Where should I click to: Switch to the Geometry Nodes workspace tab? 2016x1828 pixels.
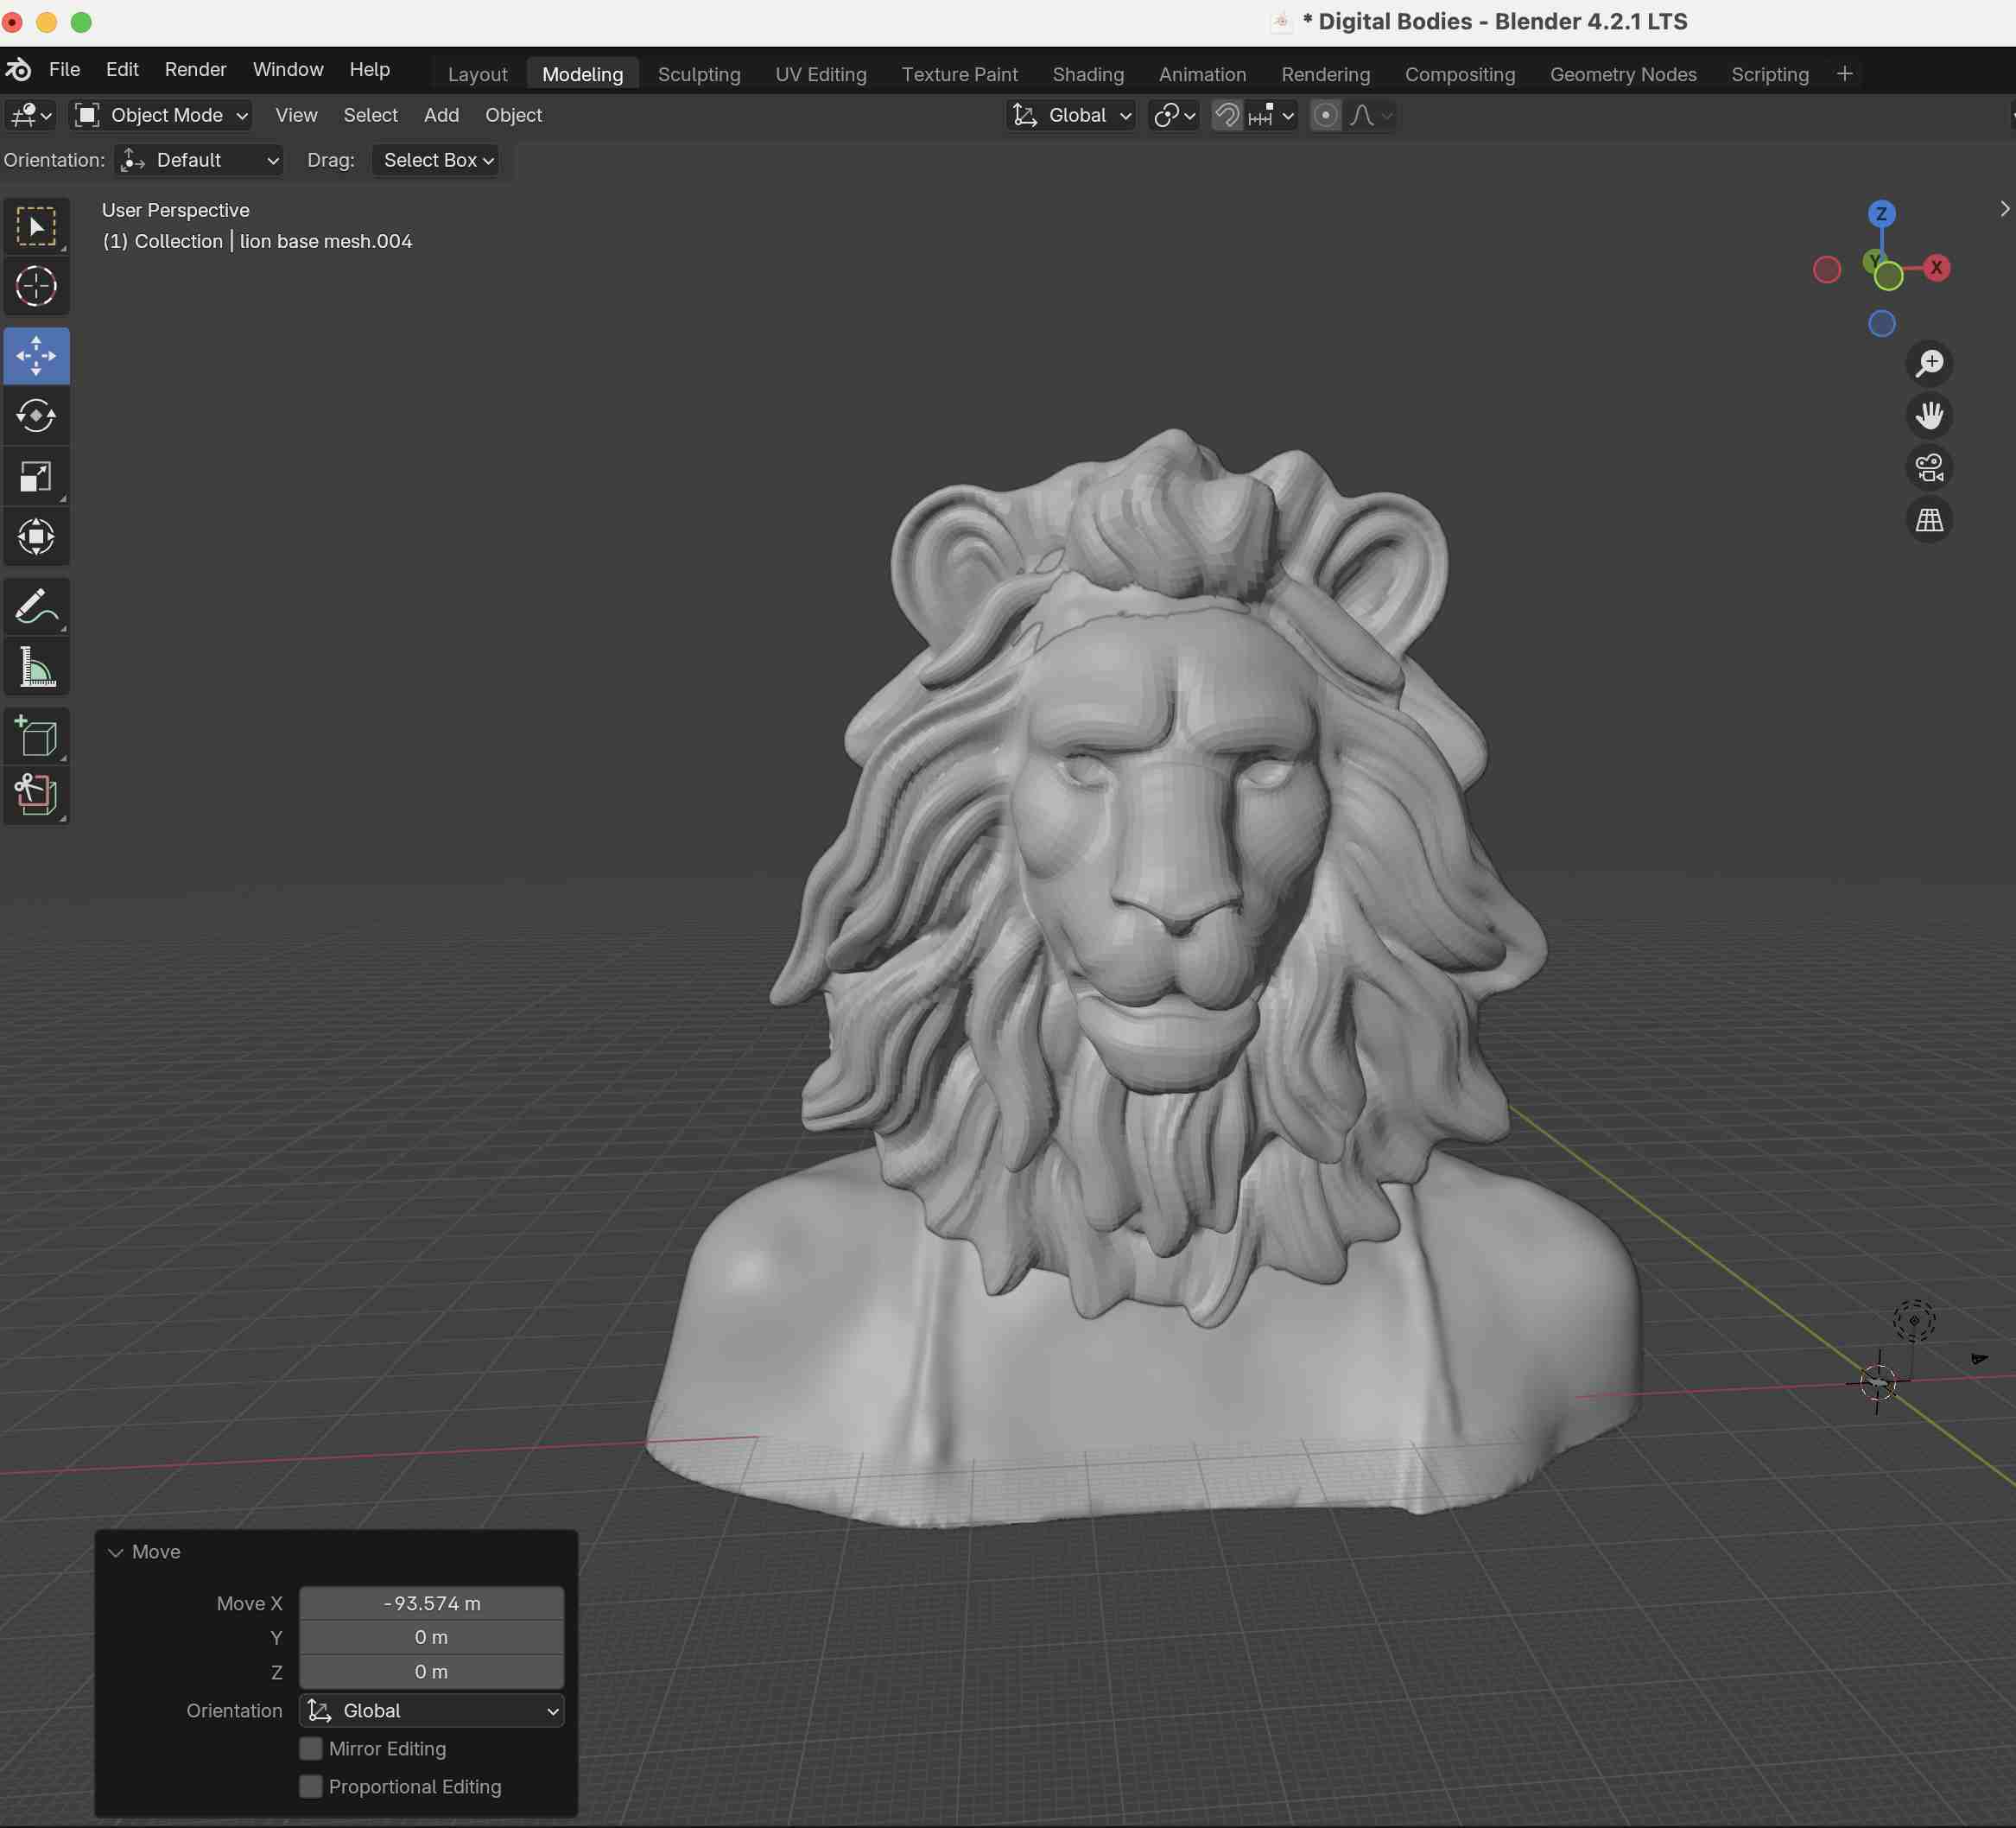click(x=1622, y=74)
